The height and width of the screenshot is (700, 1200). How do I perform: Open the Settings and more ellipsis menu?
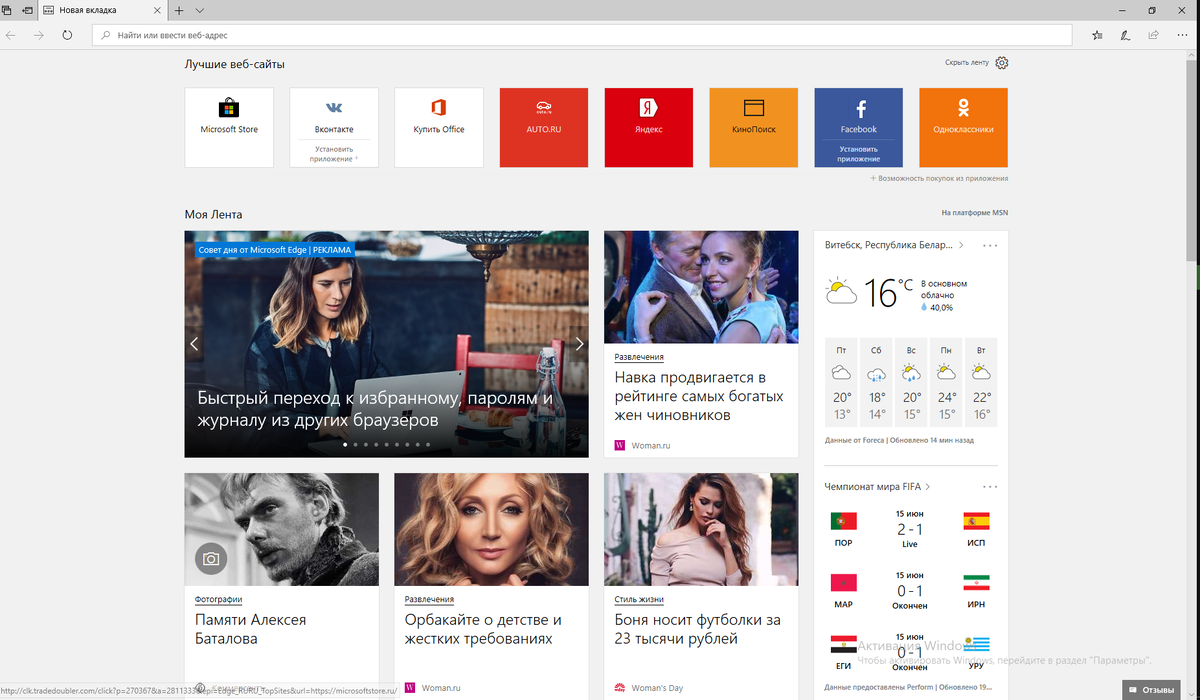pyautogui.click(x=1182, y=35)
